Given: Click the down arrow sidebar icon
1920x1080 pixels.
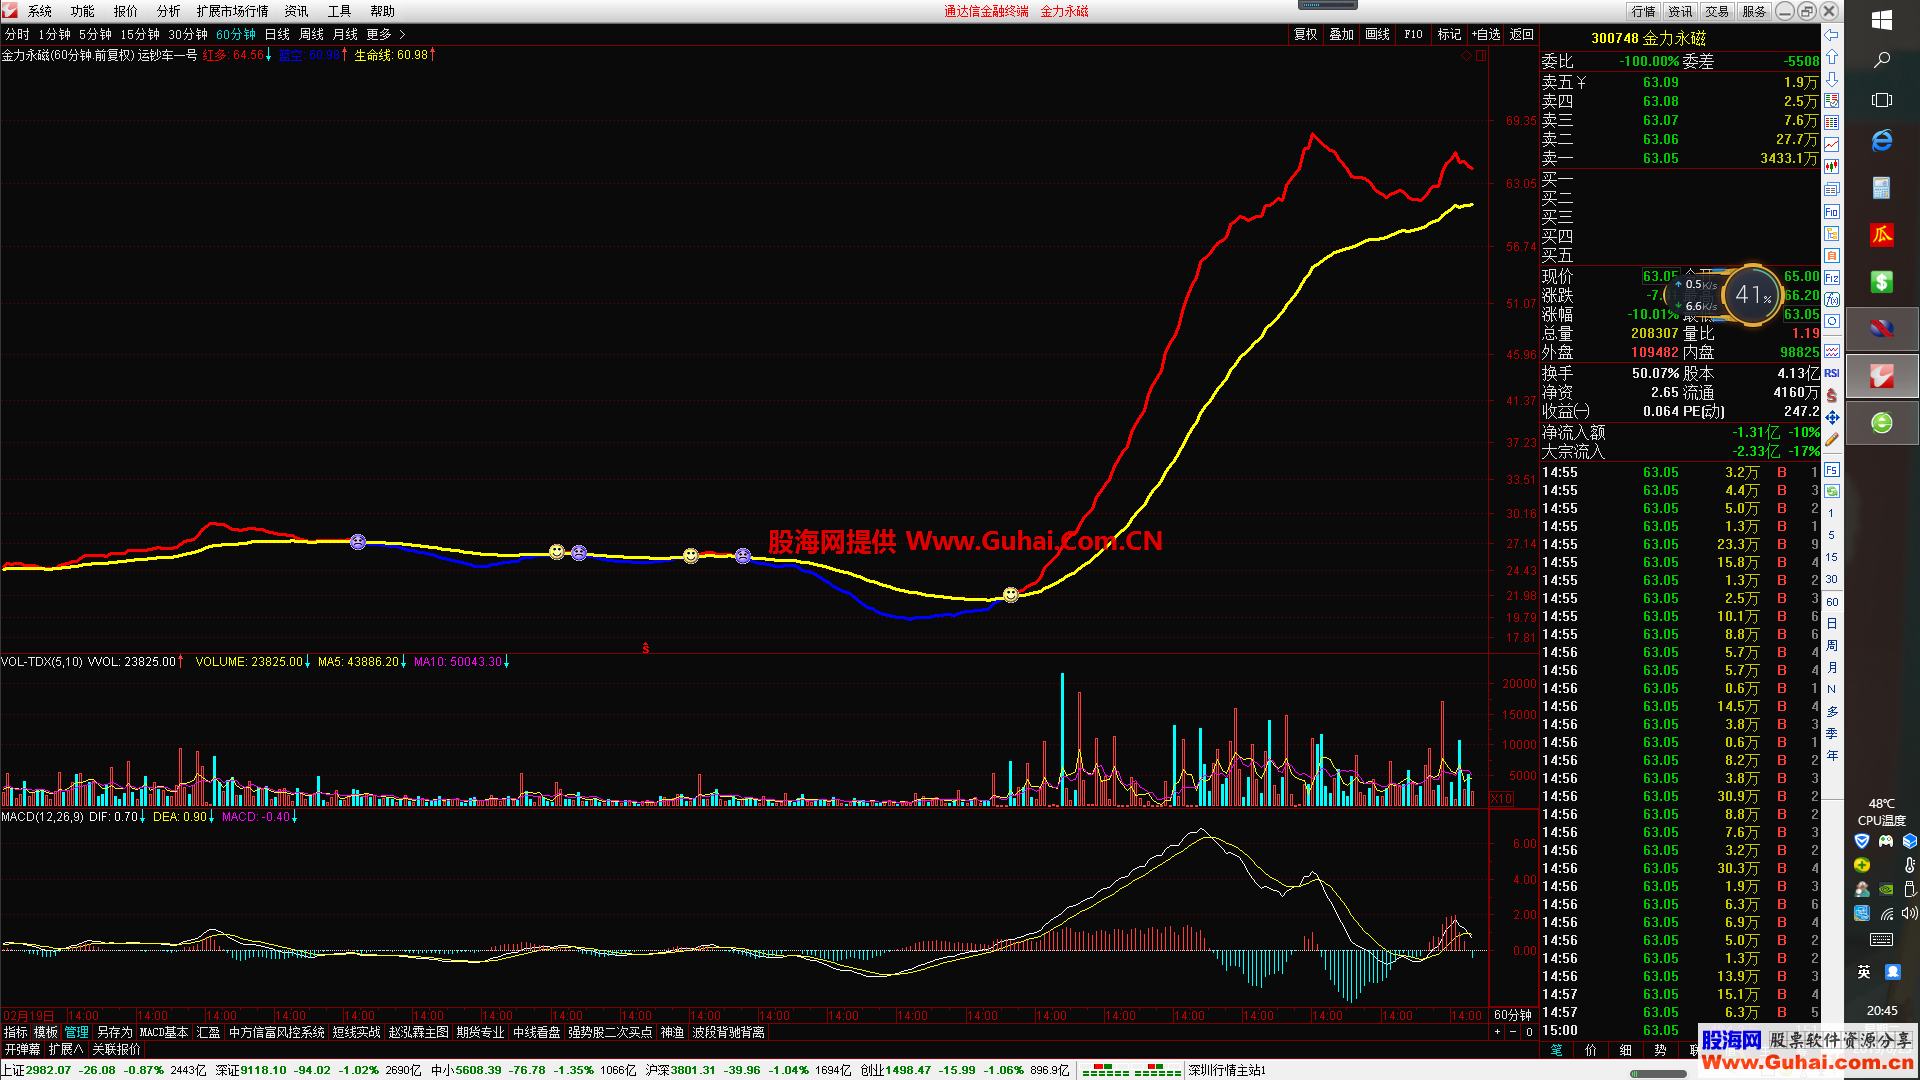Looking at the screenshot, I should tap(1832, 79).
